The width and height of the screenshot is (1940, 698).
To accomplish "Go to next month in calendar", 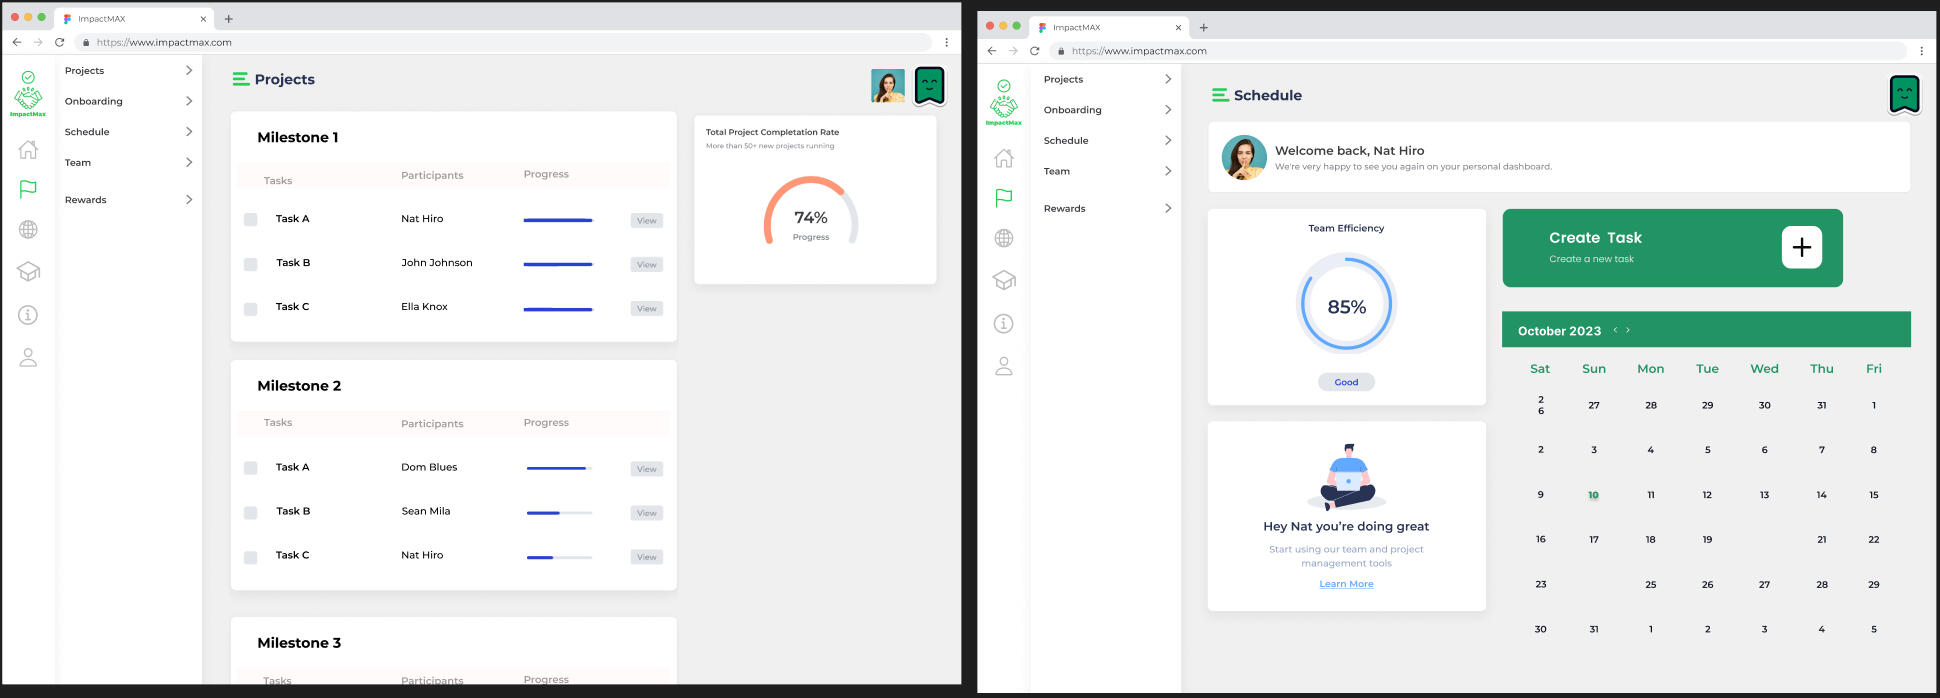I will (x=1628, y=330).
